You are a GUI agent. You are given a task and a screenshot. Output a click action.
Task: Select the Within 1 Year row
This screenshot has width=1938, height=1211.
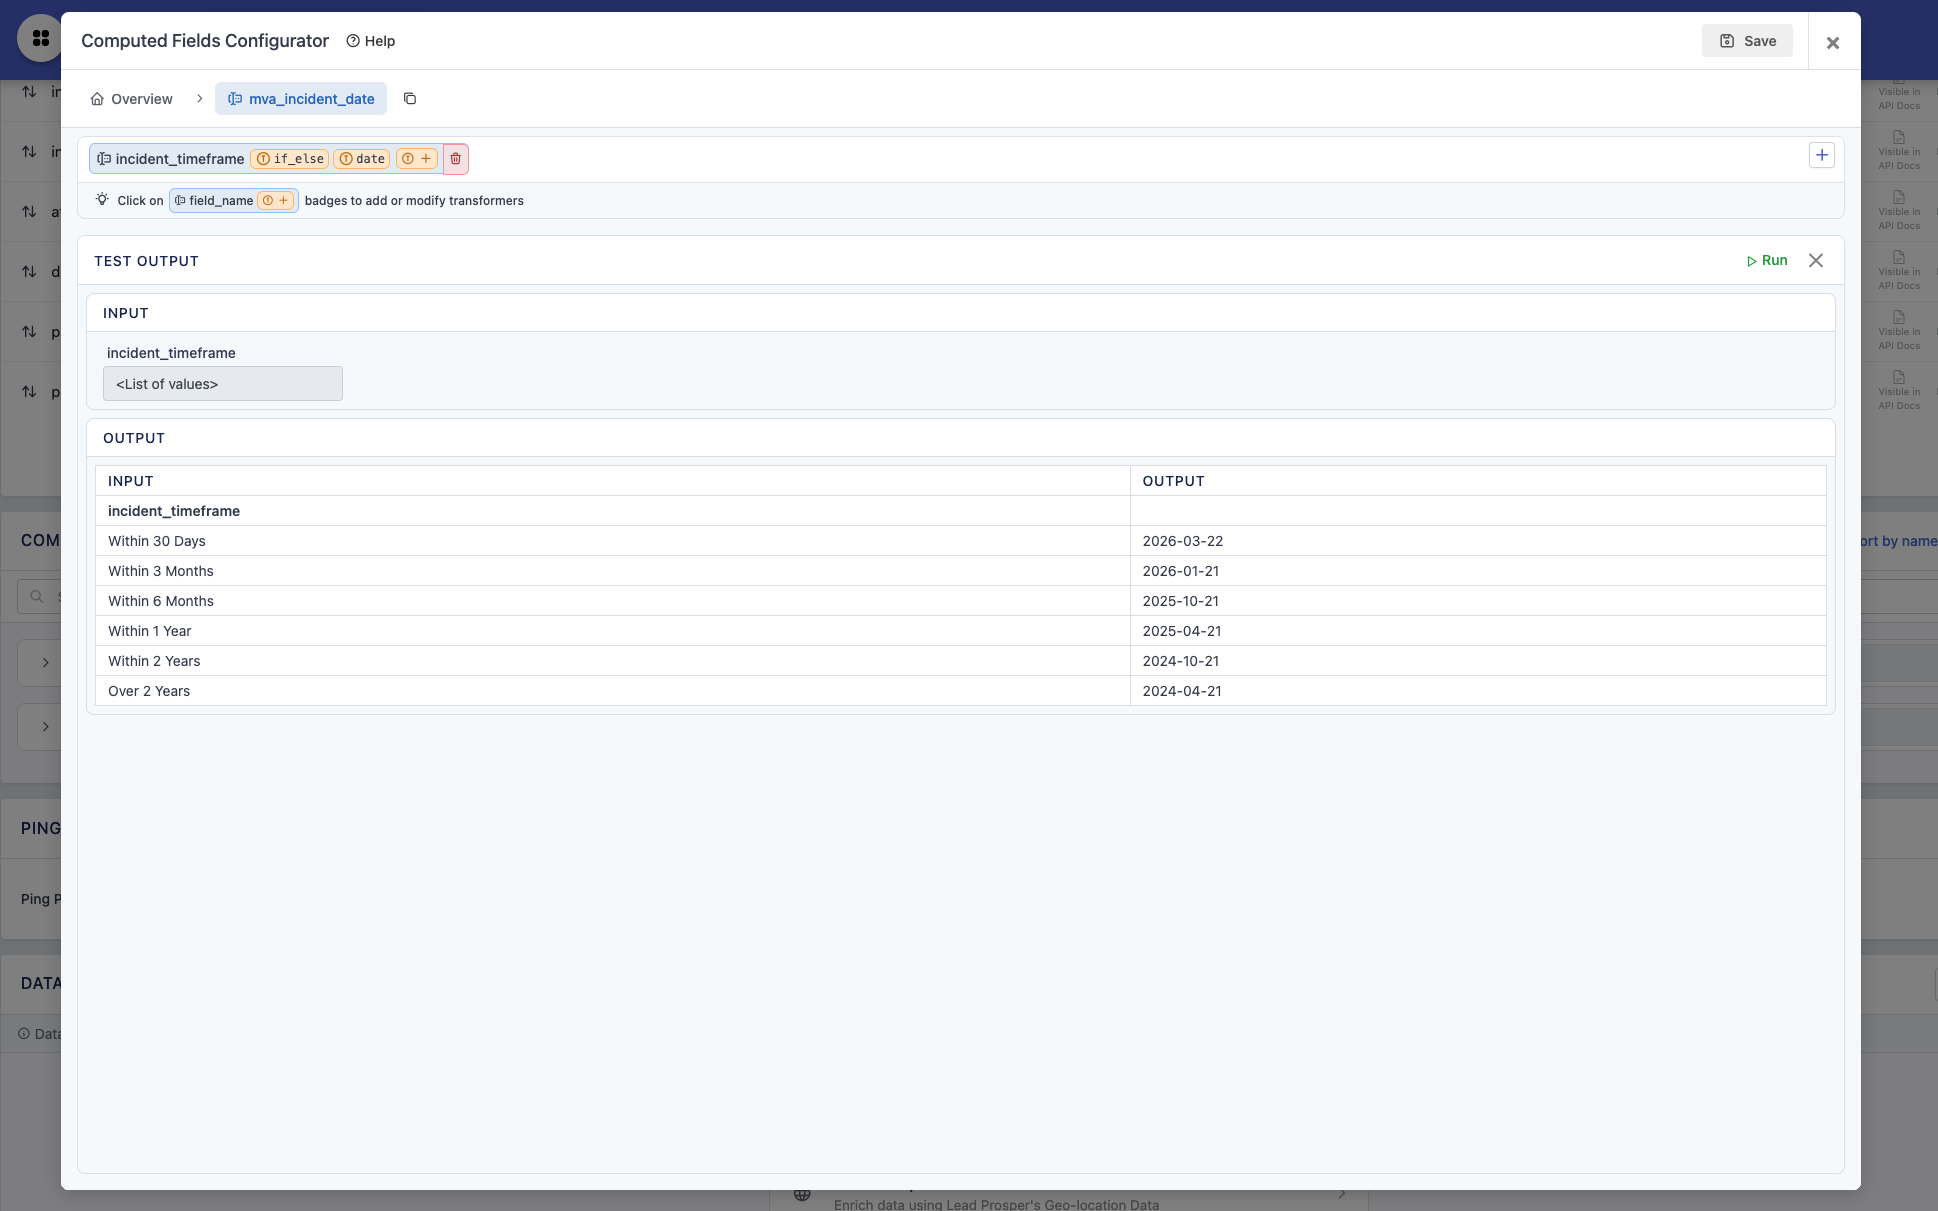click(x=150, y=631)
